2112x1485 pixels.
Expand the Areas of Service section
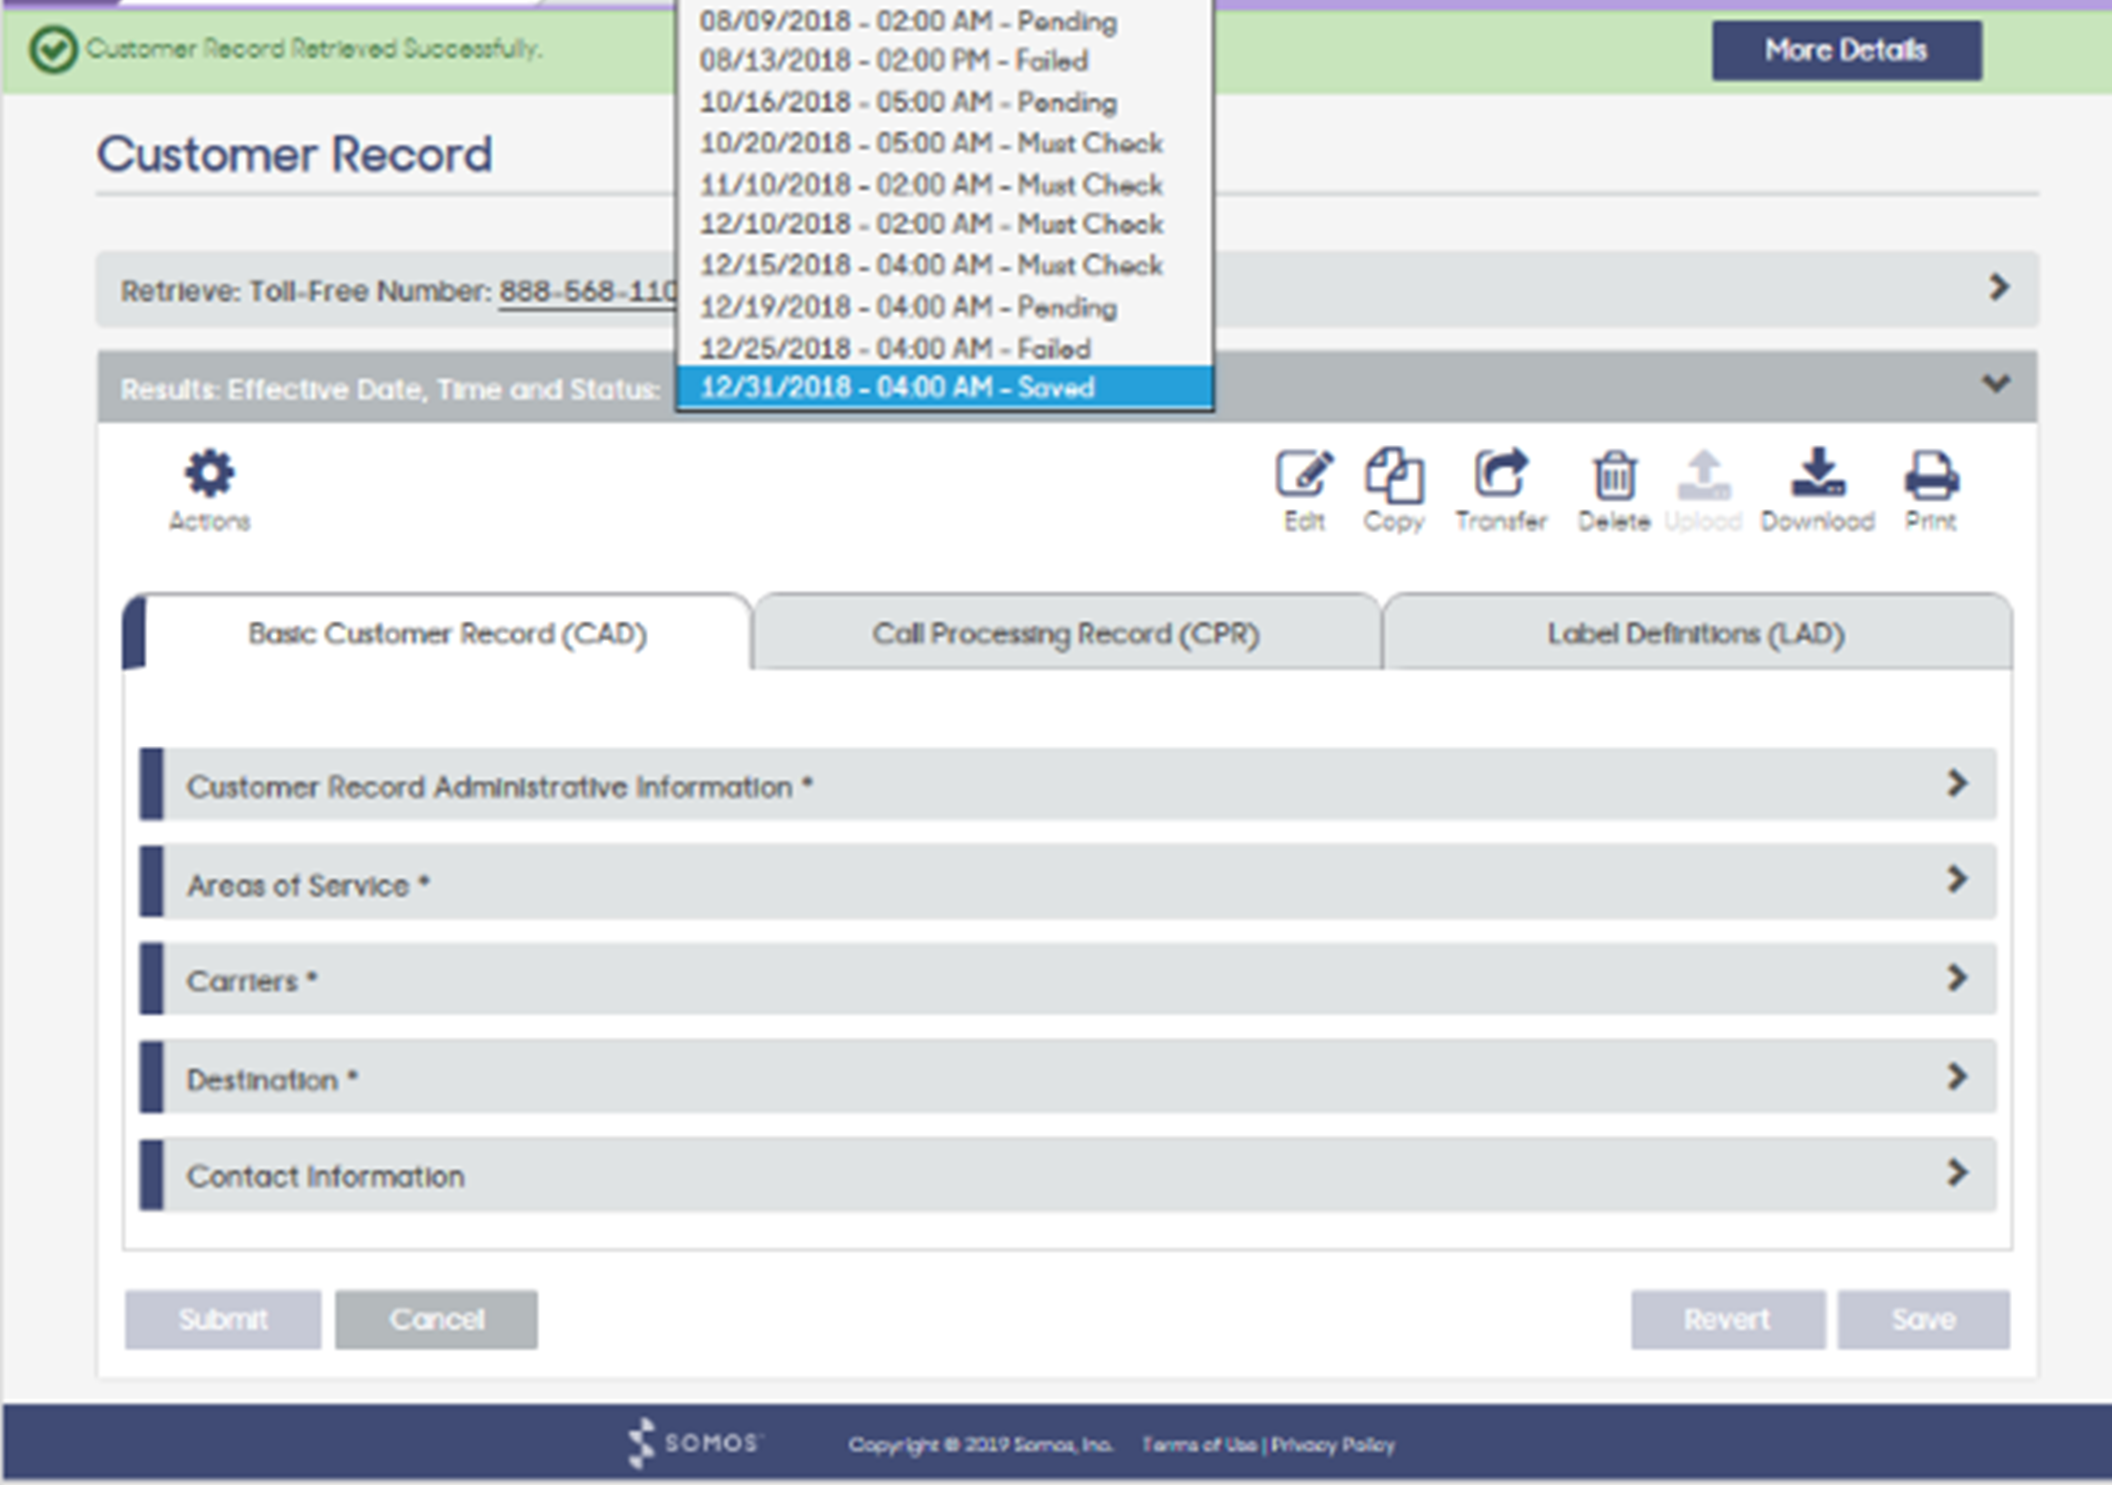[1068, 882]
